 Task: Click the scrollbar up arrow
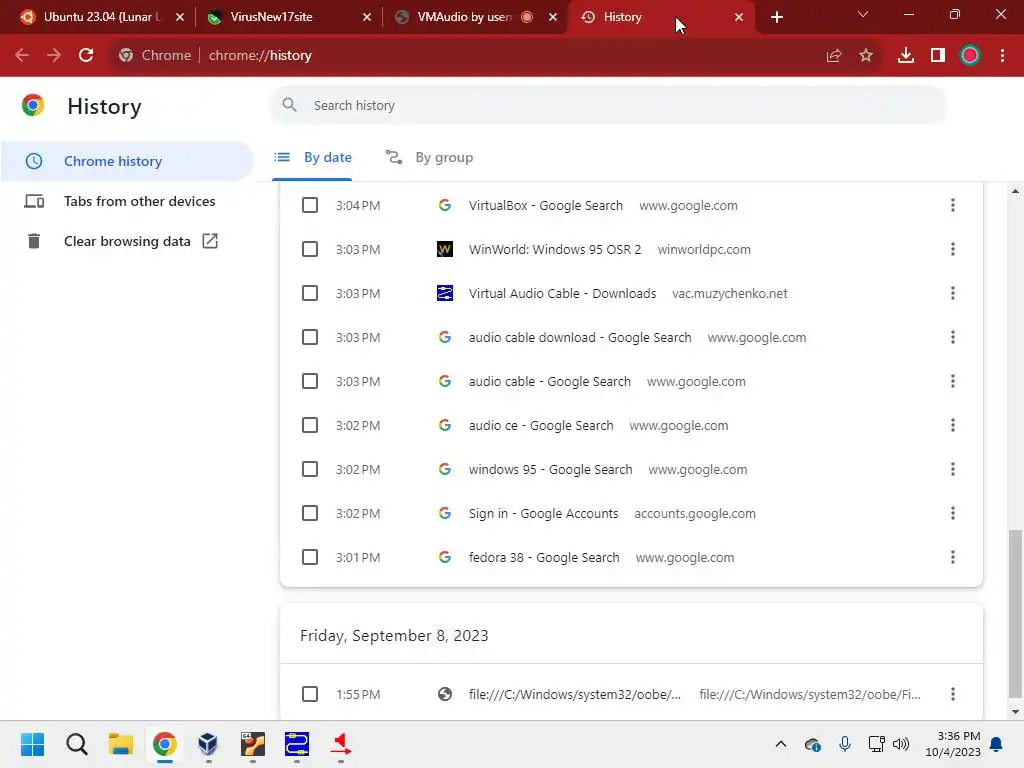(1015, 191)
